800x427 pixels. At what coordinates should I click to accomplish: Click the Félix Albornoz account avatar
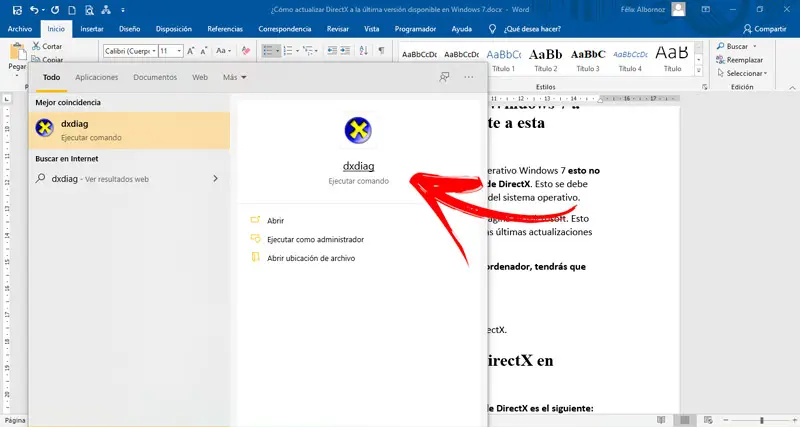[x=678, y=9]
